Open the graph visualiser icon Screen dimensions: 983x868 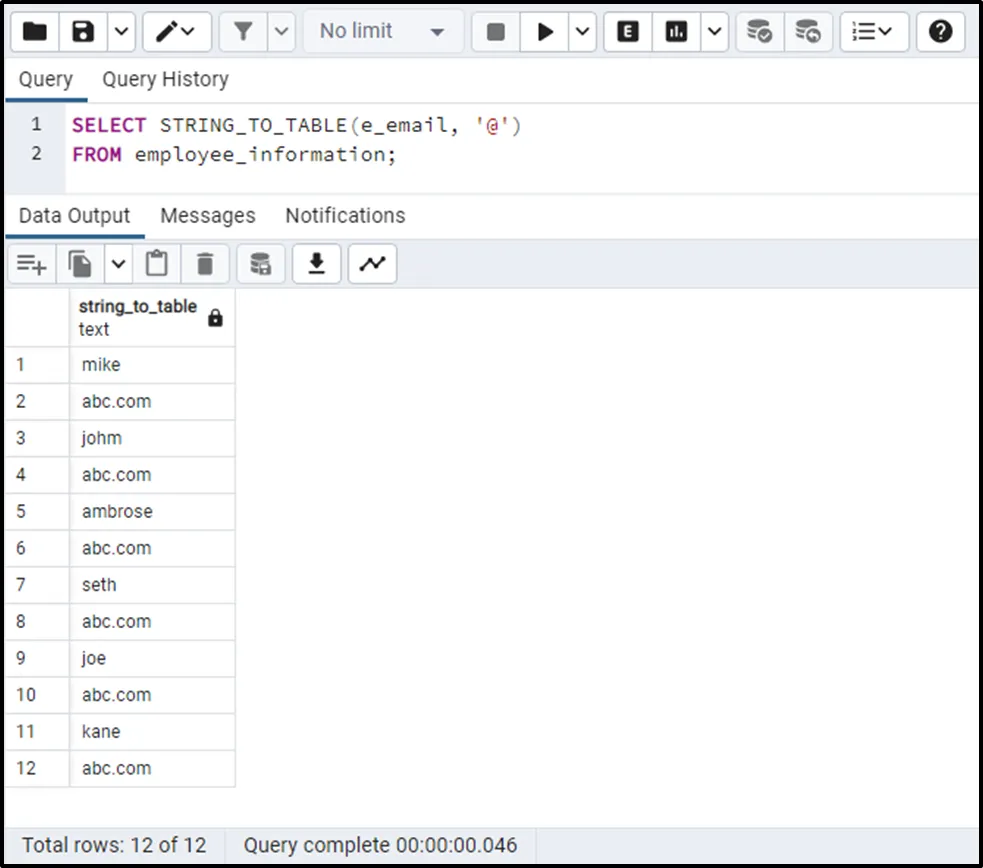pyautogui.click(x=372, y=264)
